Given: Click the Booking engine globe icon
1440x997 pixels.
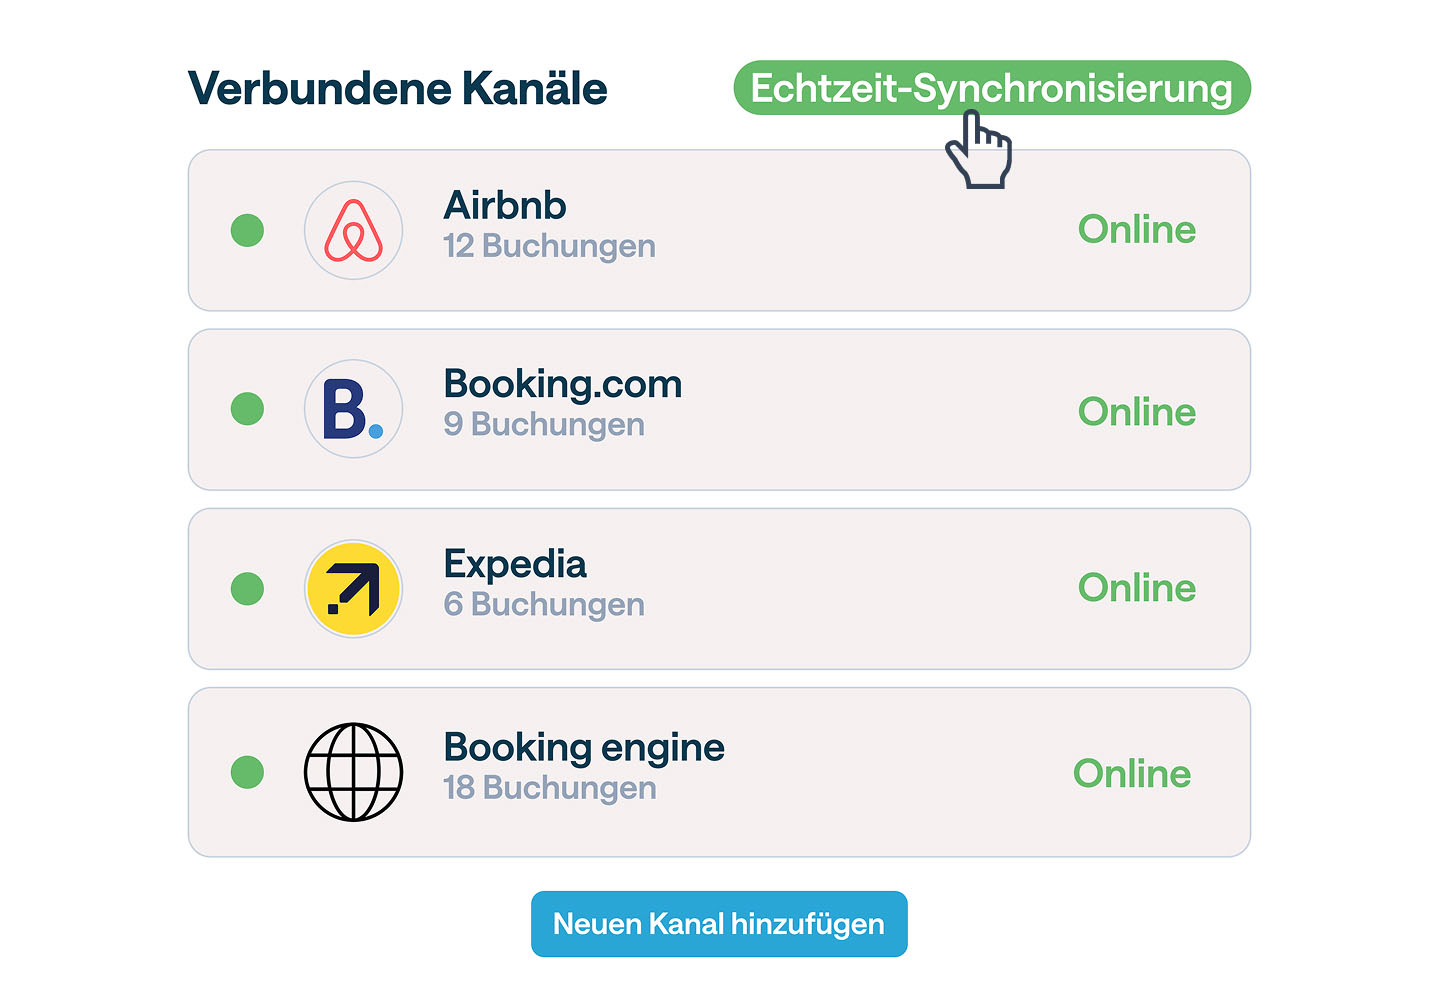Looking at the screenshot, I should point(354,772).
